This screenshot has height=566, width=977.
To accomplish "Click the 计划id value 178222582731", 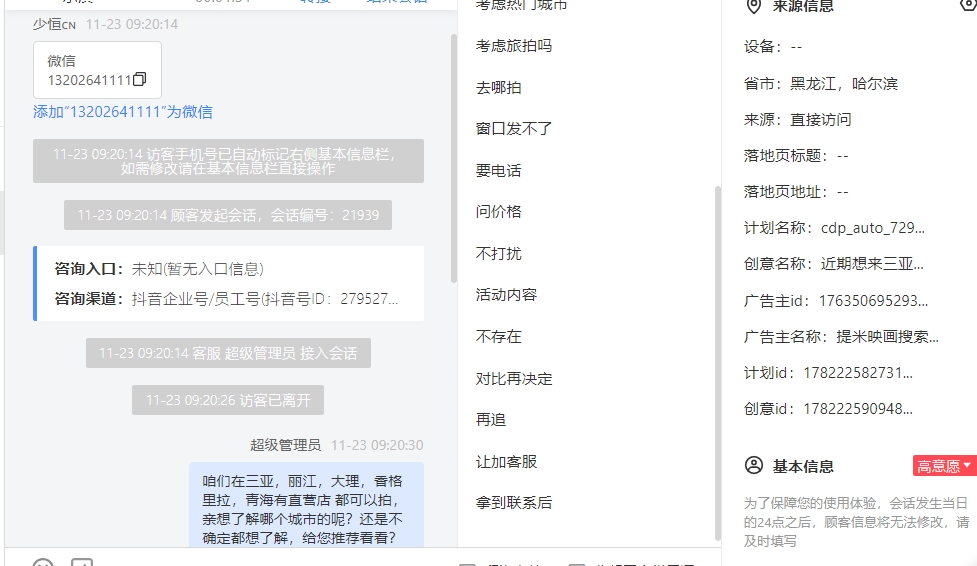I will [x=858, y=373].
